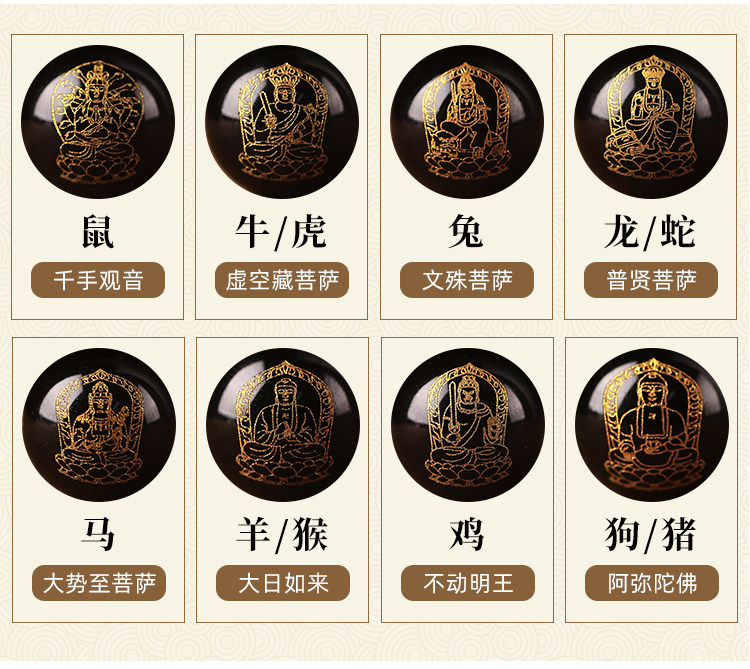Select the 大日如来 label button

pos(283,583)
